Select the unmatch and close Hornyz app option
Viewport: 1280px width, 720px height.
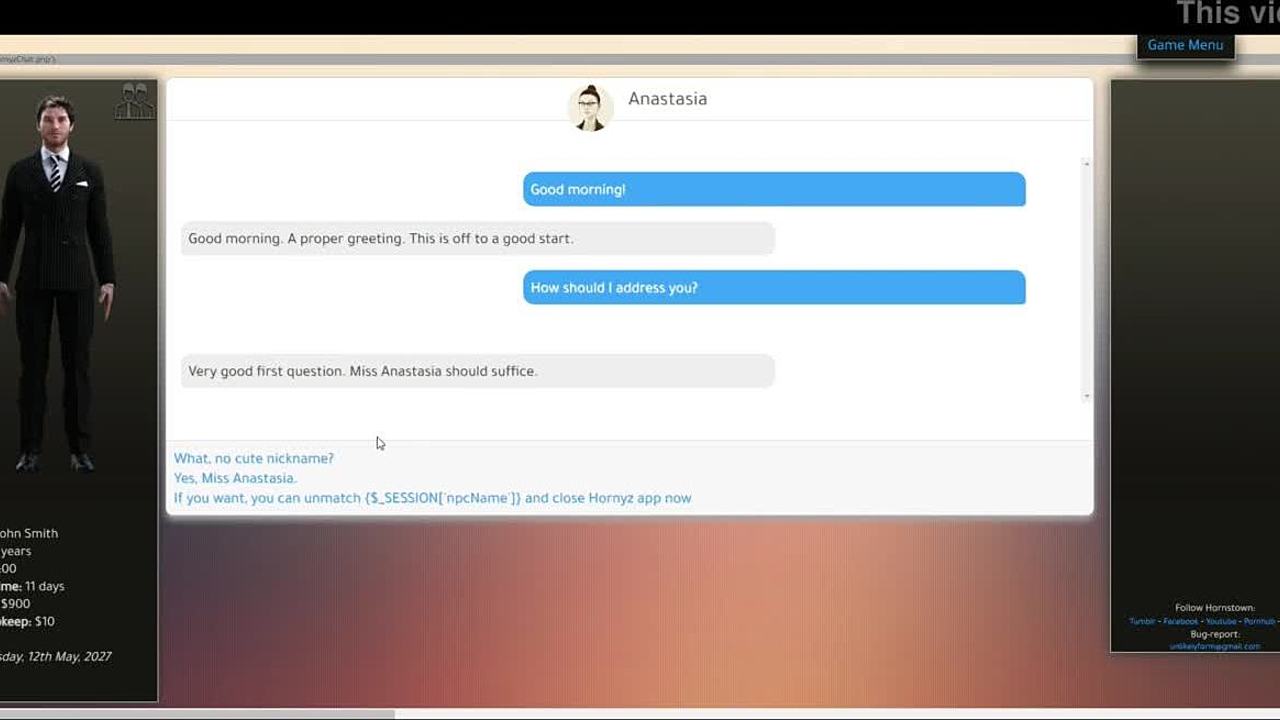[432, 498]
